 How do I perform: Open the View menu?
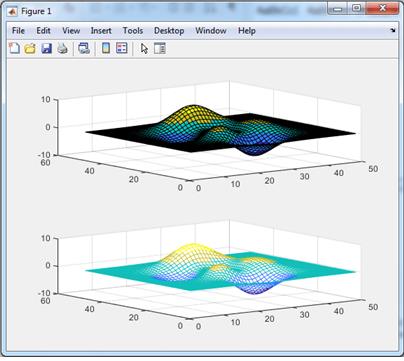pyautogui.click(x=71, y=31)
